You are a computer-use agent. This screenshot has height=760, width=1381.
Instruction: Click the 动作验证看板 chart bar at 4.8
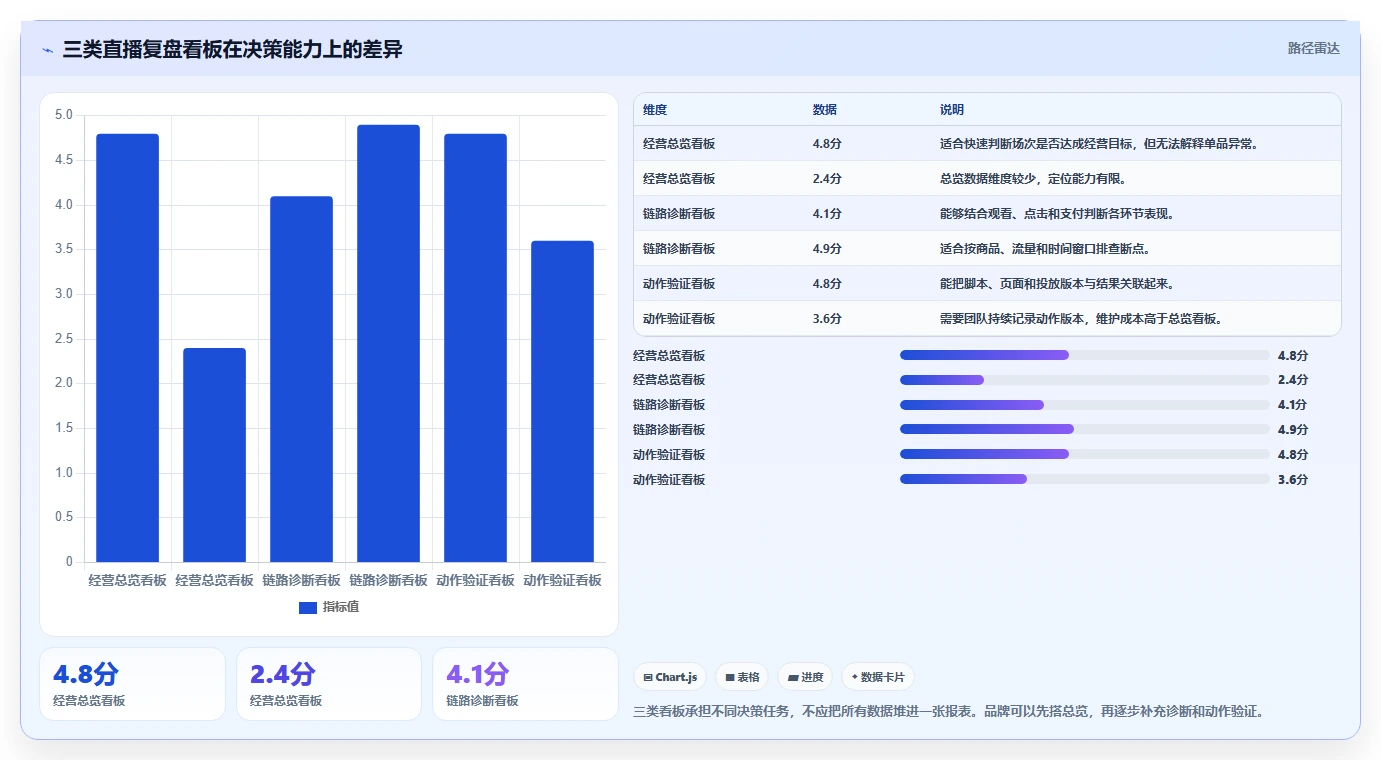(476, 348)
